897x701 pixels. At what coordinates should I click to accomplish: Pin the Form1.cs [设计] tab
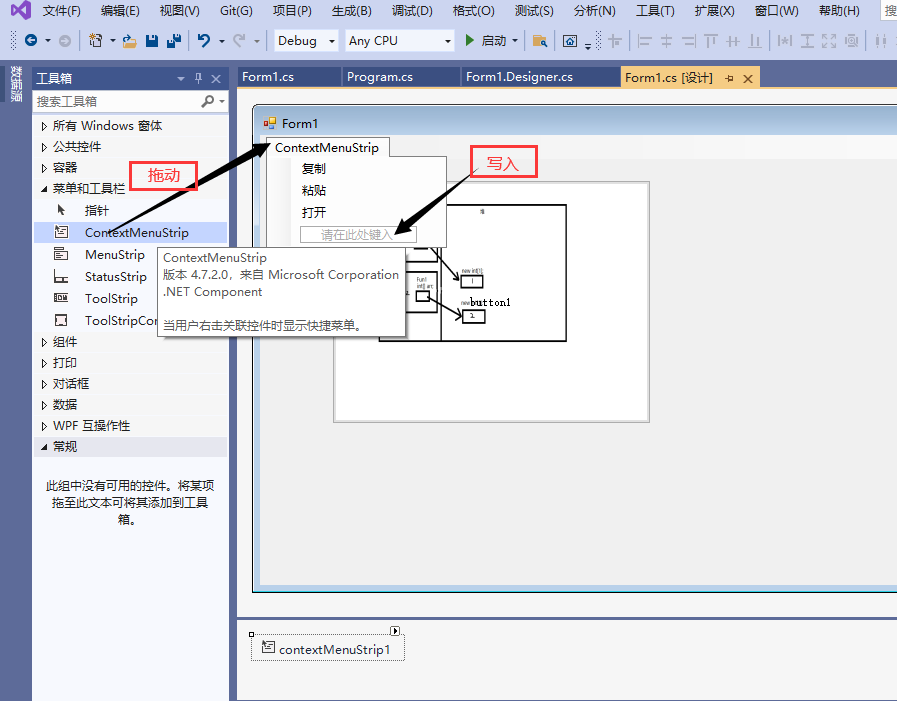point(729,78)
